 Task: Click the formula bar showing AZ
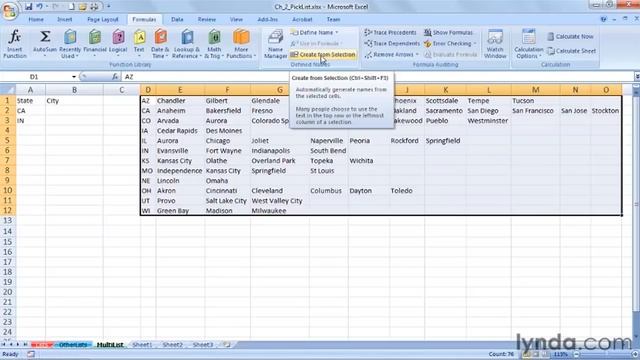[378, 77]
